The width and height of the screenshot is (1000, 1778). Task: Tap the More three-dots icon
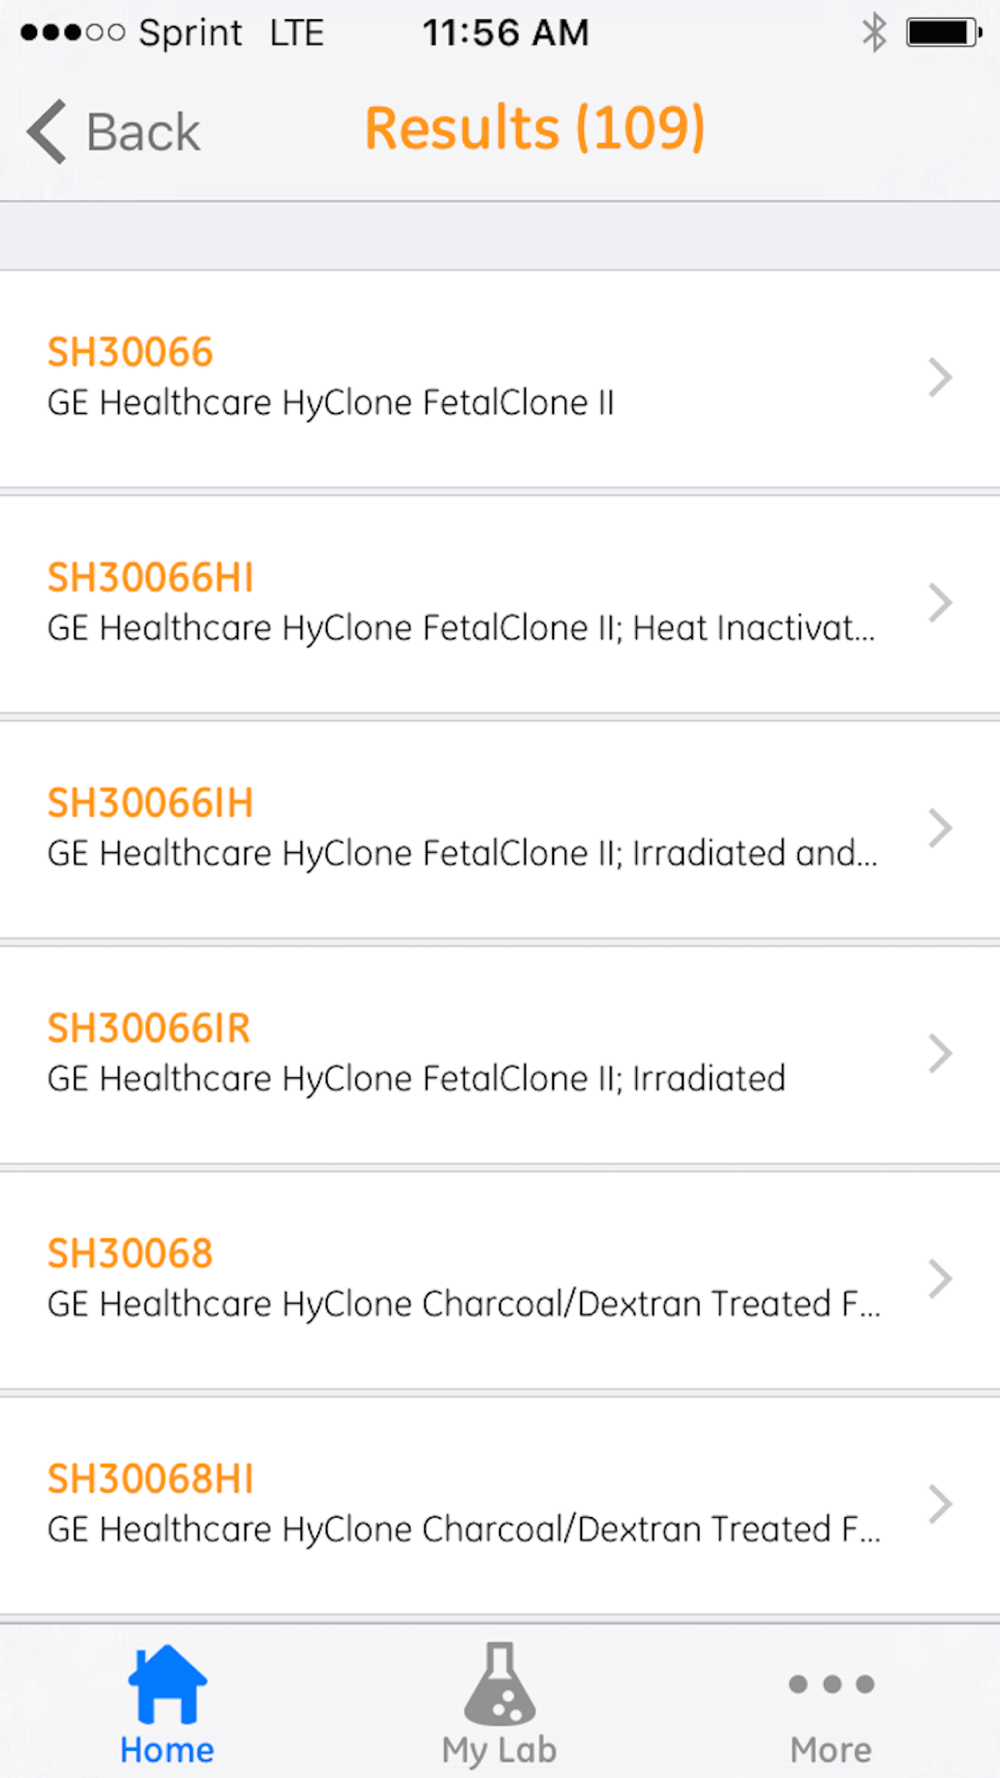point(831,1684)
